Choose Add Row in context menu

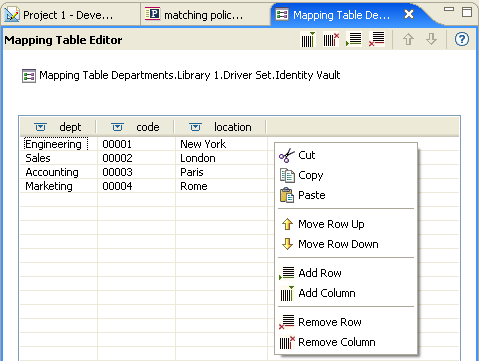tap(346, 273)
